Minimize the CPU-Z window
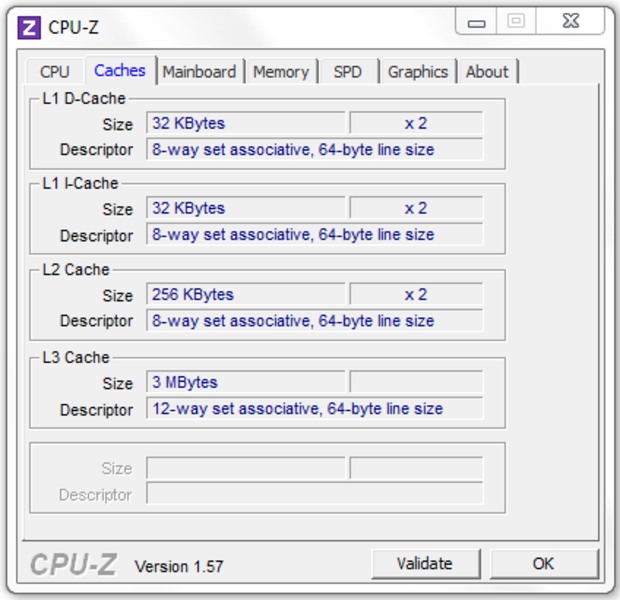Screen dimensions: 620x600 point(476,21)
